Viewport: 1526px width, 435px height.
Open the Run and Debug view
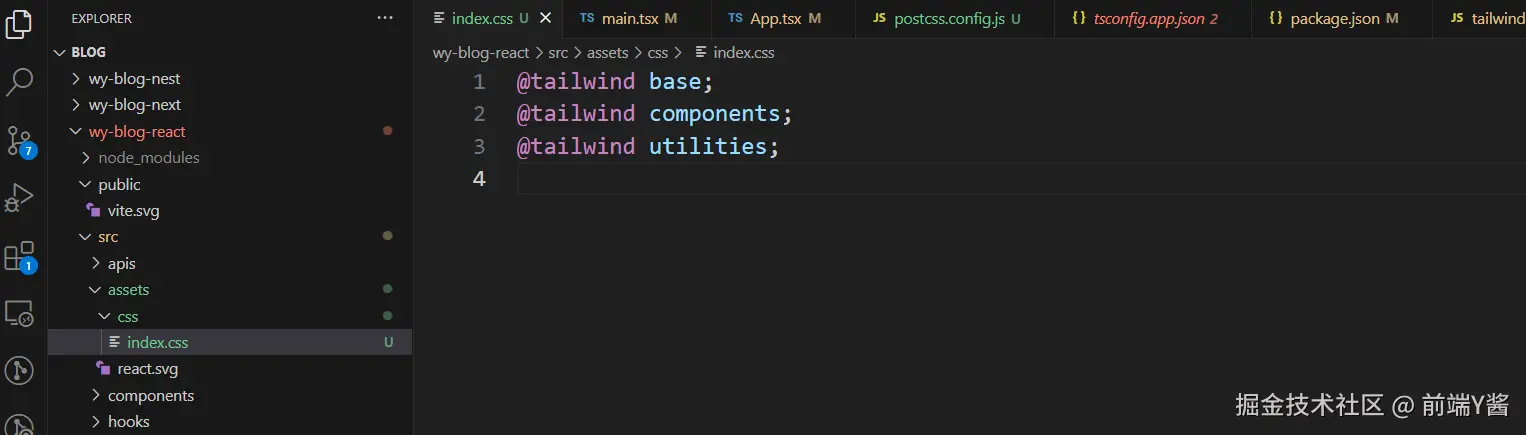20,198
